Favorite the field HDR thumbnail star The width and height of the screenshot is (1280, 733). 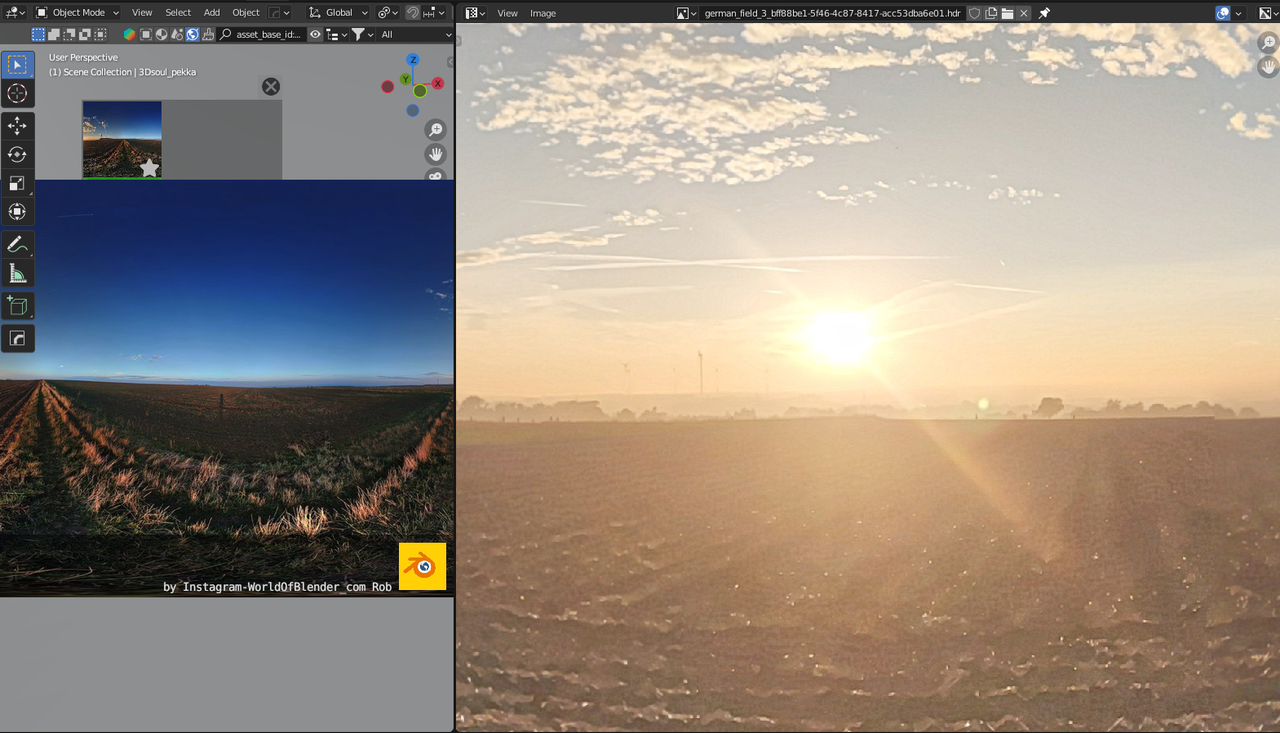pos(149,168)
